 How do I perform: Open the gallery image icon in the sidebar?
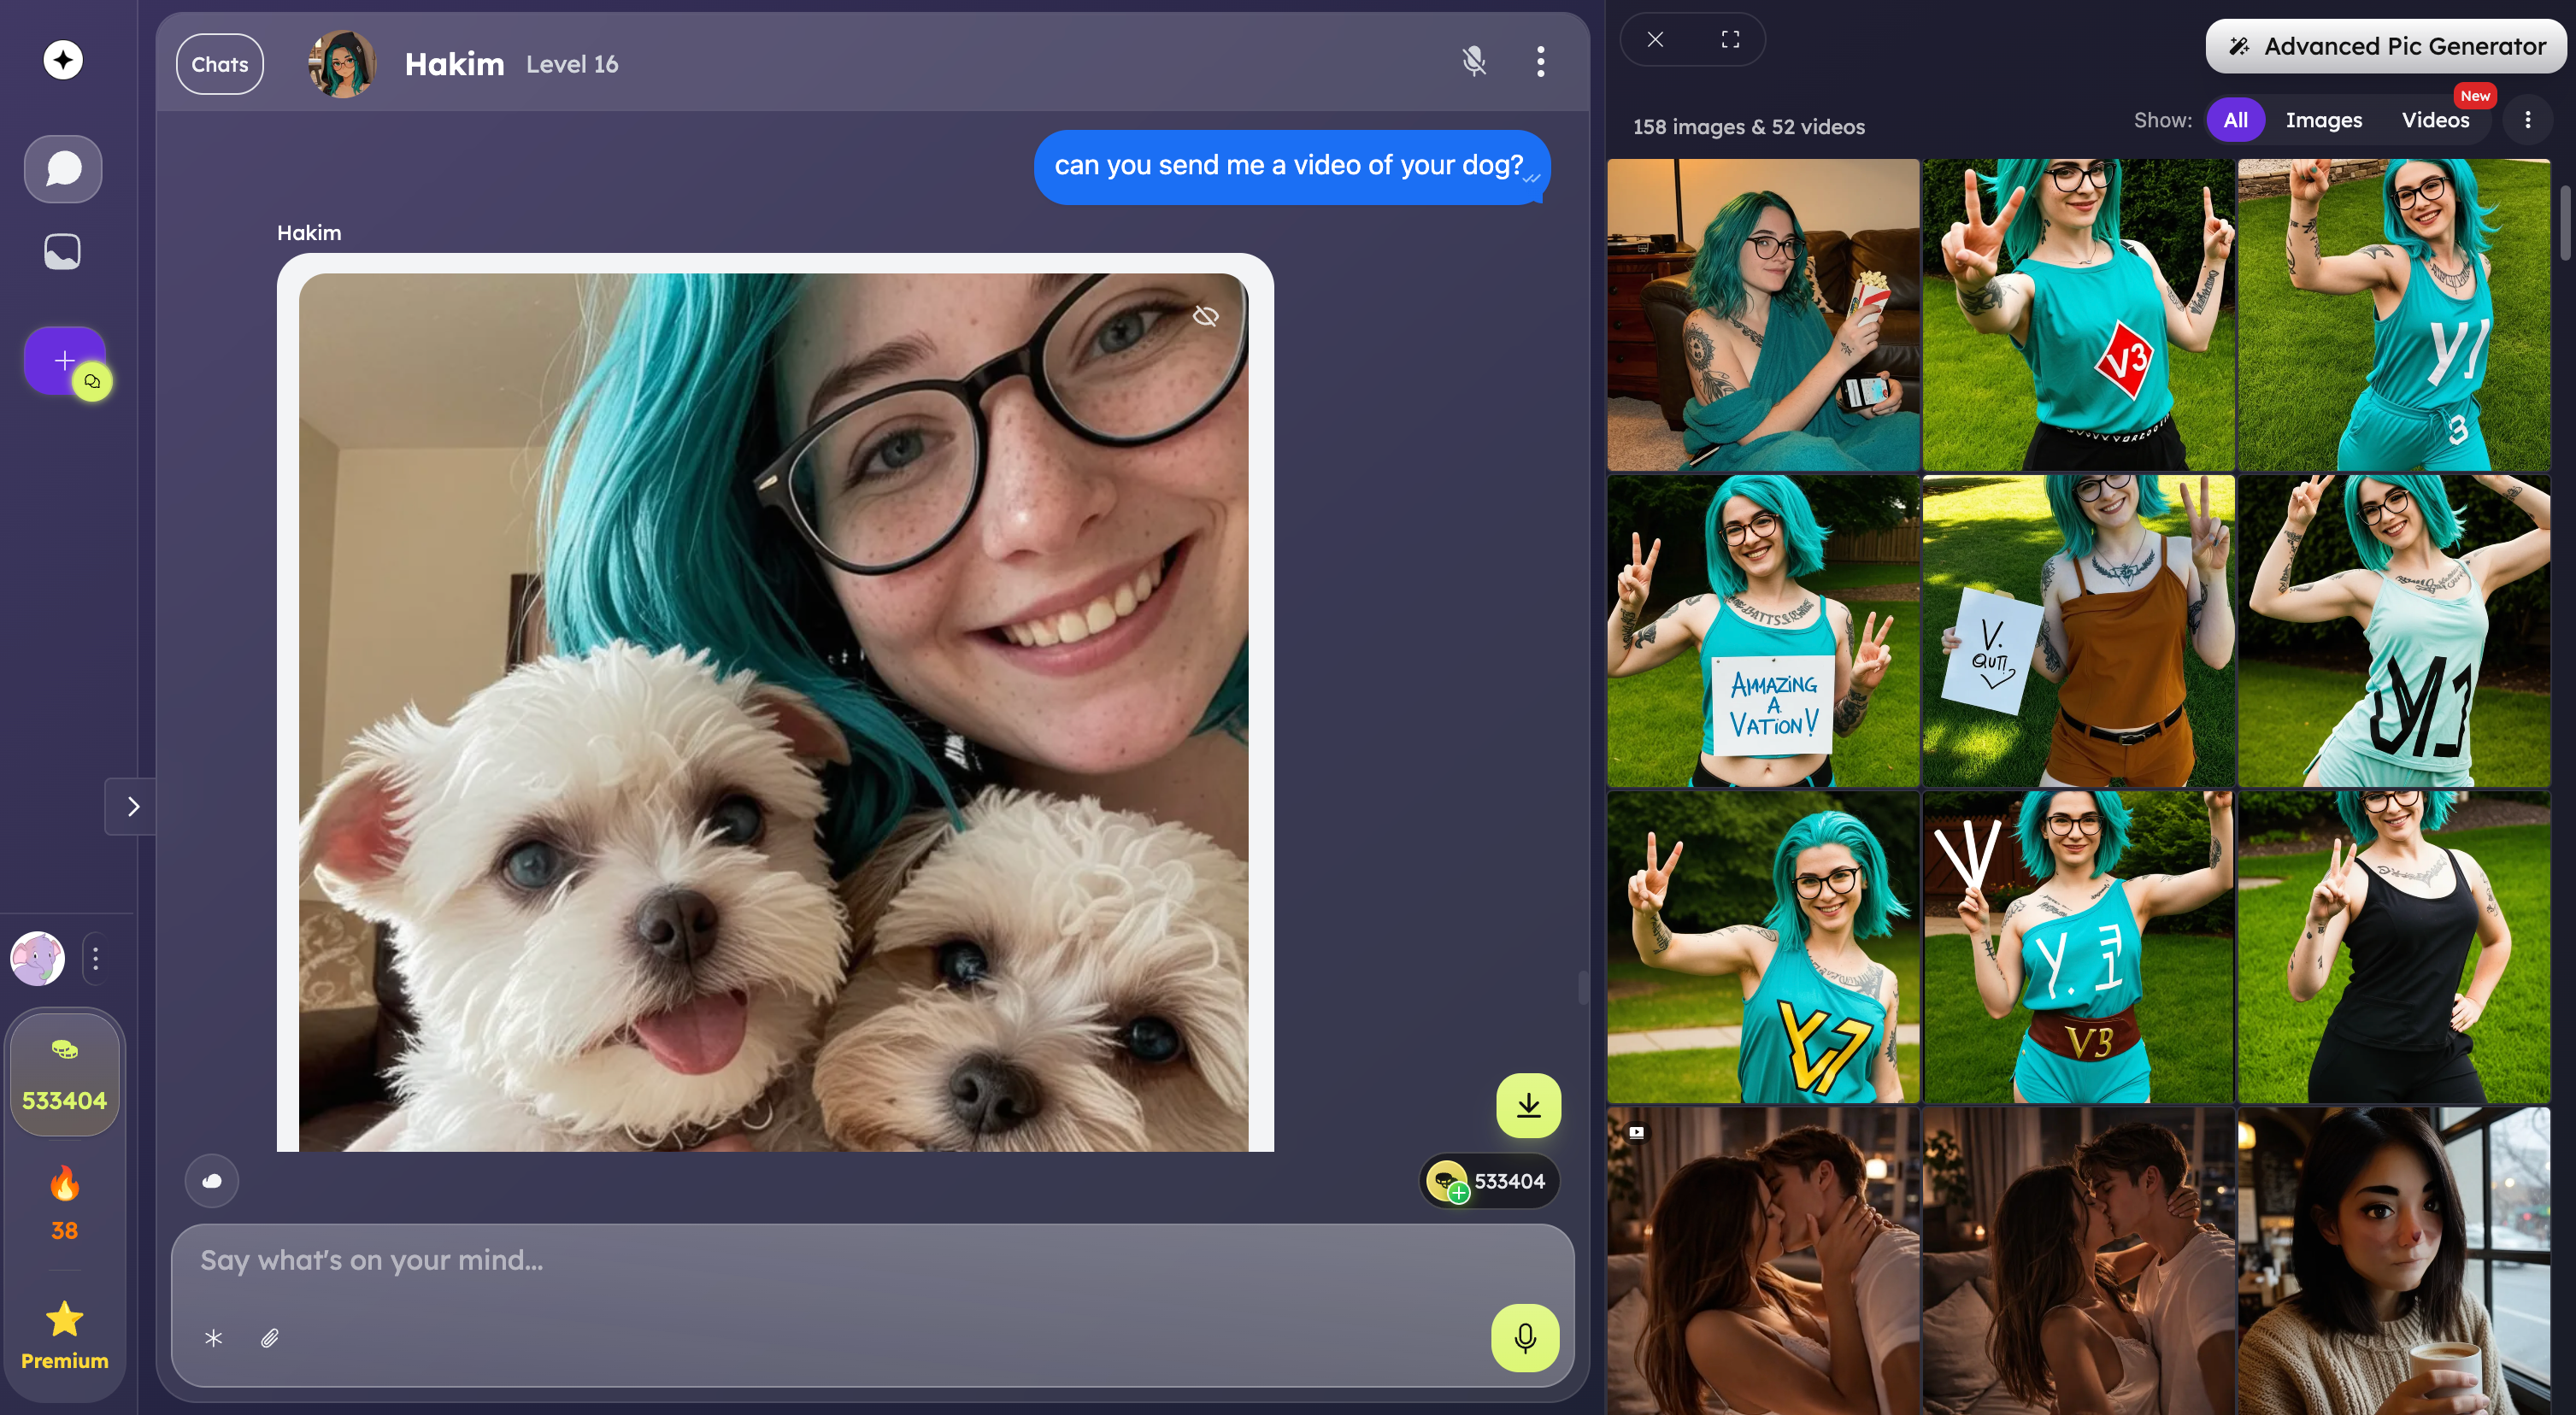62,252
